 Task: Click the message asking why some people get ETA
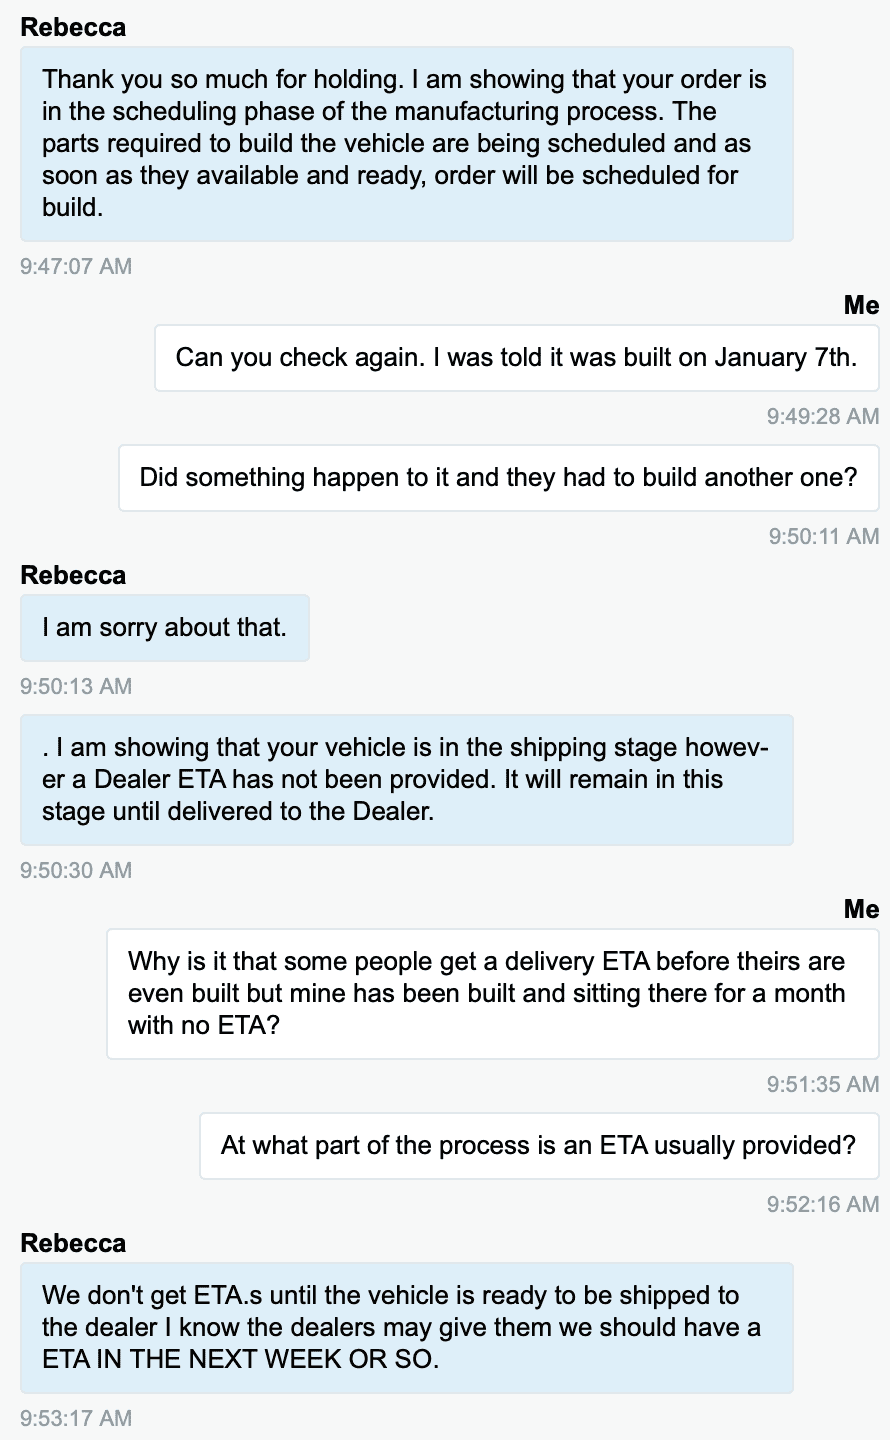493,994
